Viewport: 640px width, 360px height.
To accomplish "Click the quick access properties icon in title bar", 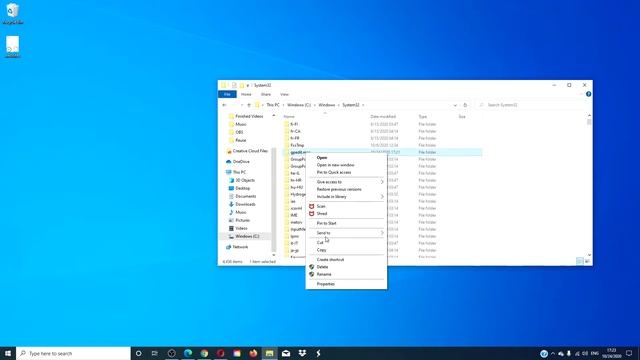I will (x=234, y=85).
